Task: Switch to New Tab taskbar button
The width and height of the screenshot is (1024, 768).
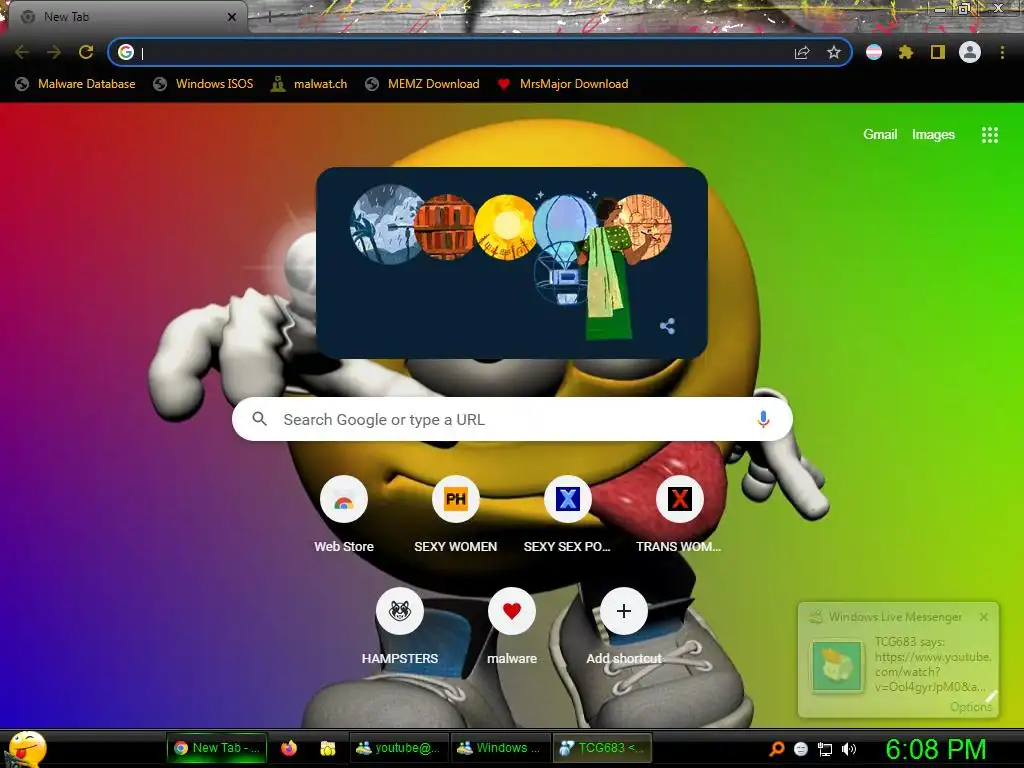Action: 217,748
